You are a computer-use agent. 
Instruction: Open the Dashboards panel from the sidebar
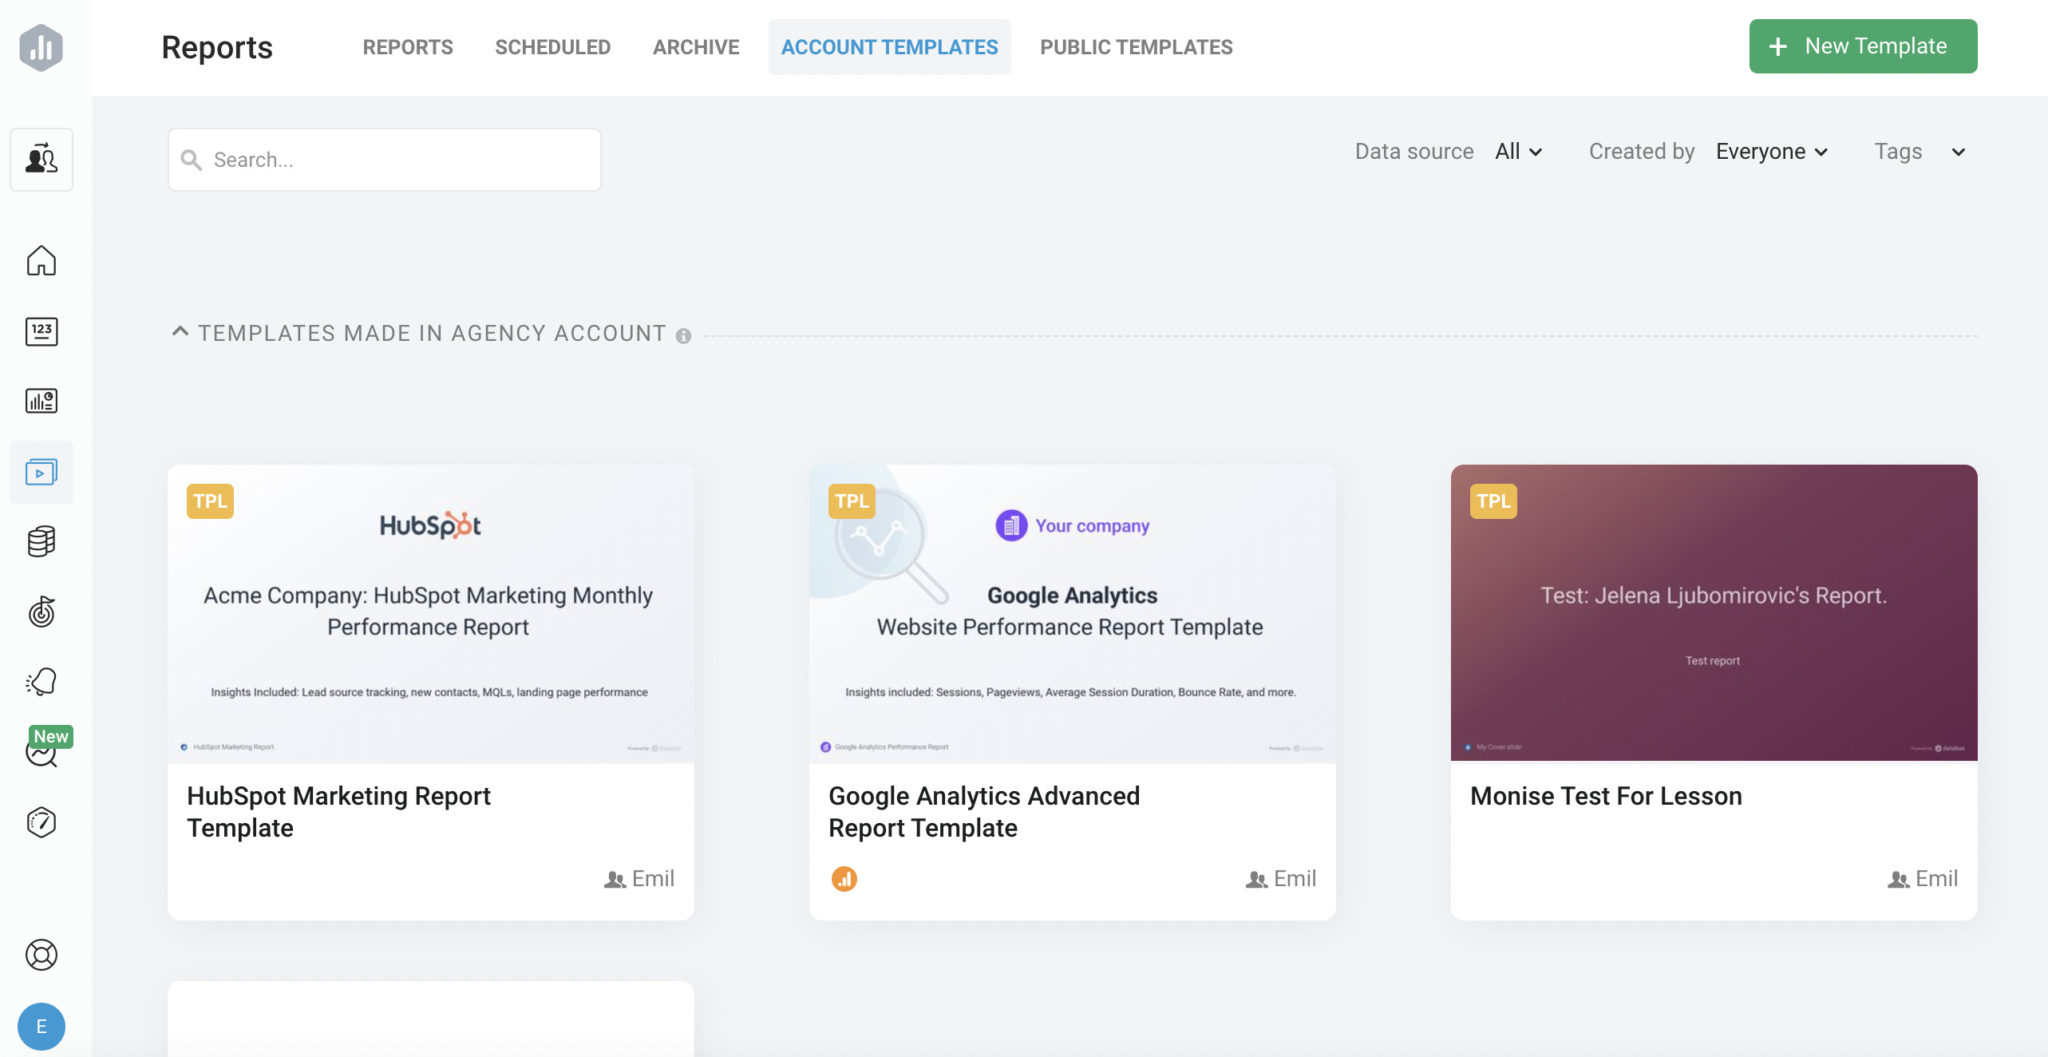42,400
